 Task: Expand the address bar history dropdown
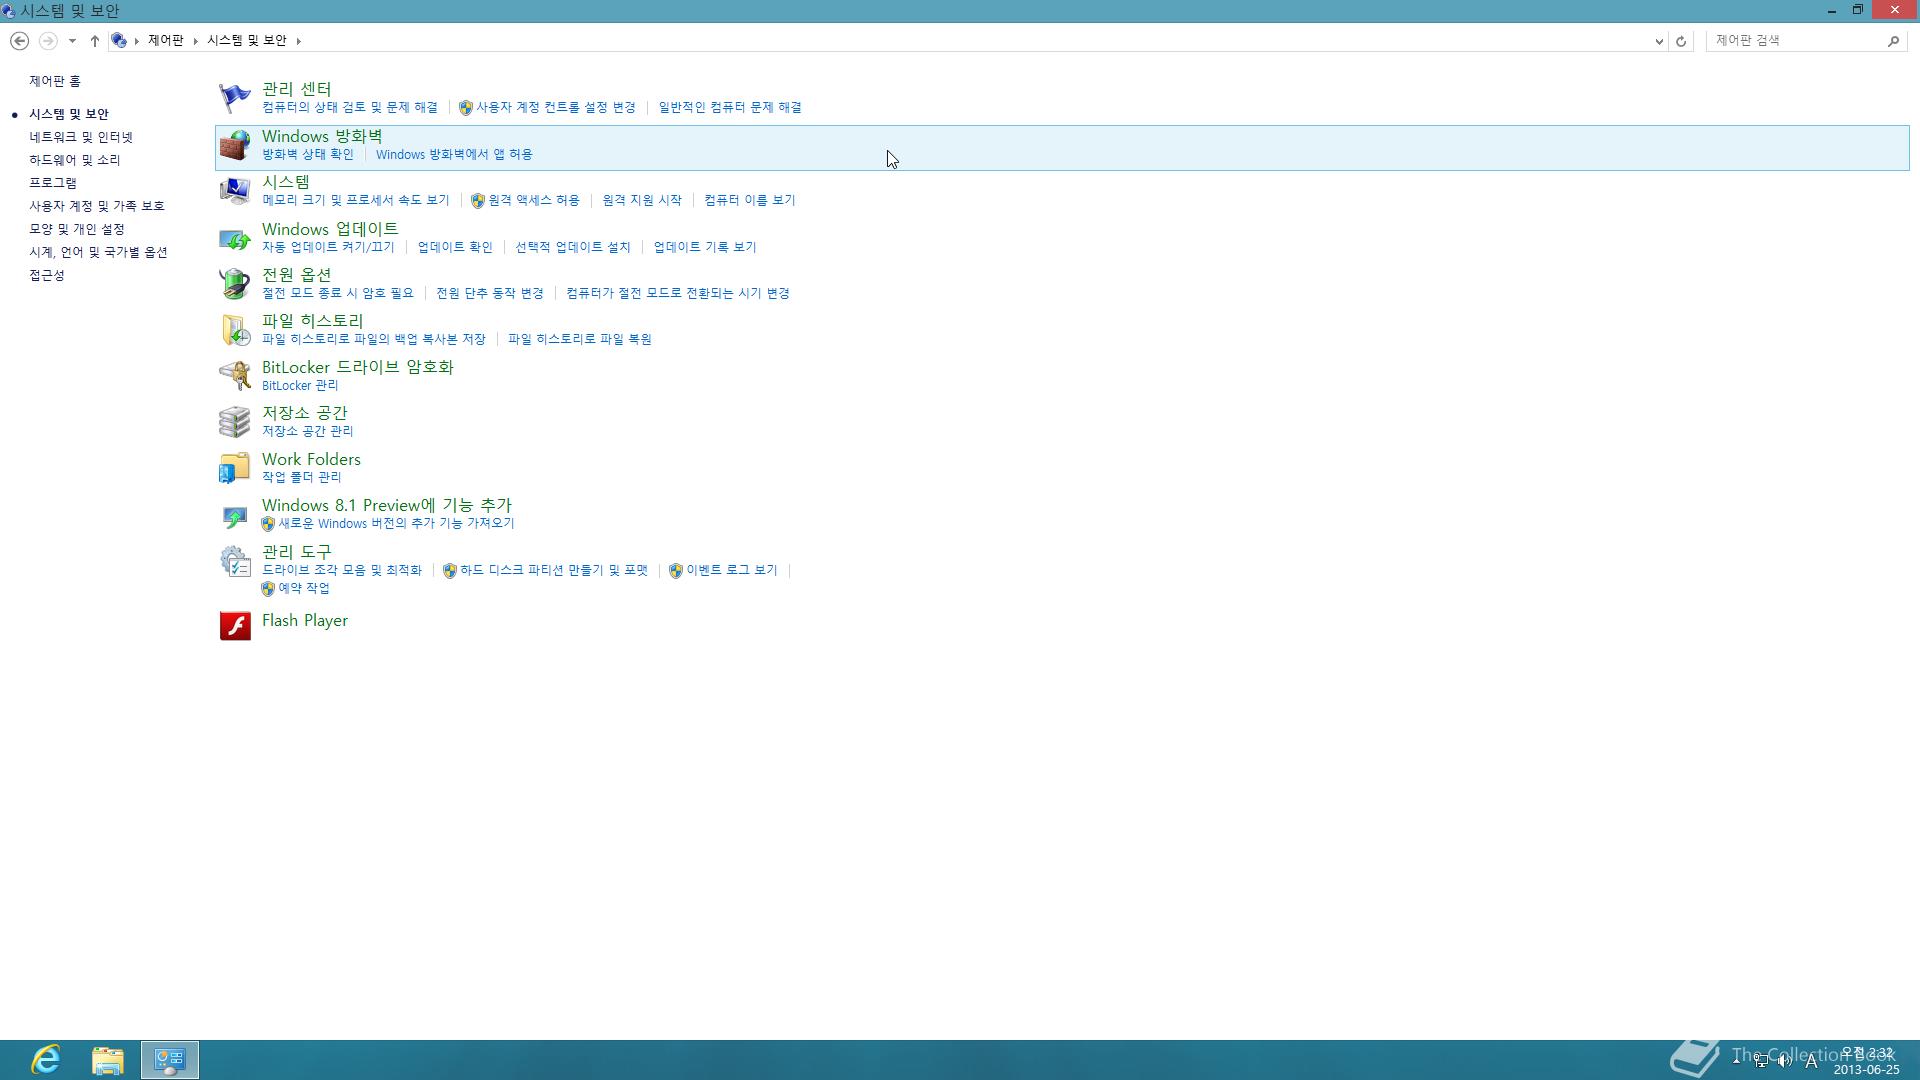[x=1659, y=41]
